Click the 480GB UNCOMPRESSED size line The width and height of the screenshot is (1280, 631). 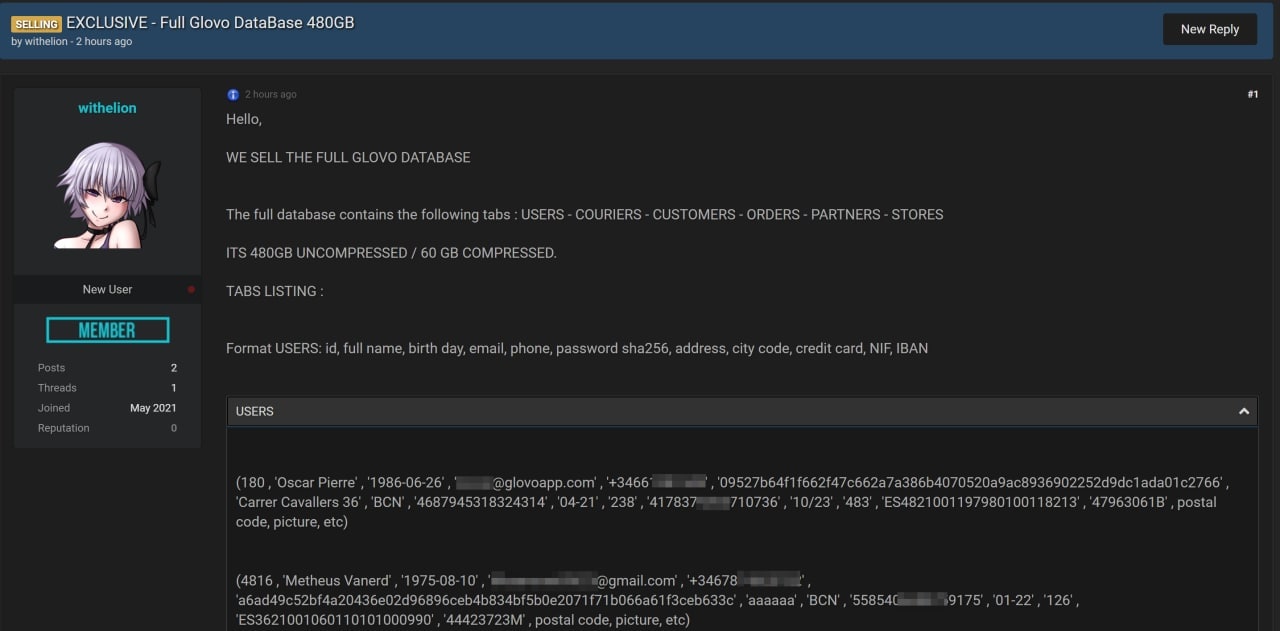pyautogui.click(x=391, y=253)
